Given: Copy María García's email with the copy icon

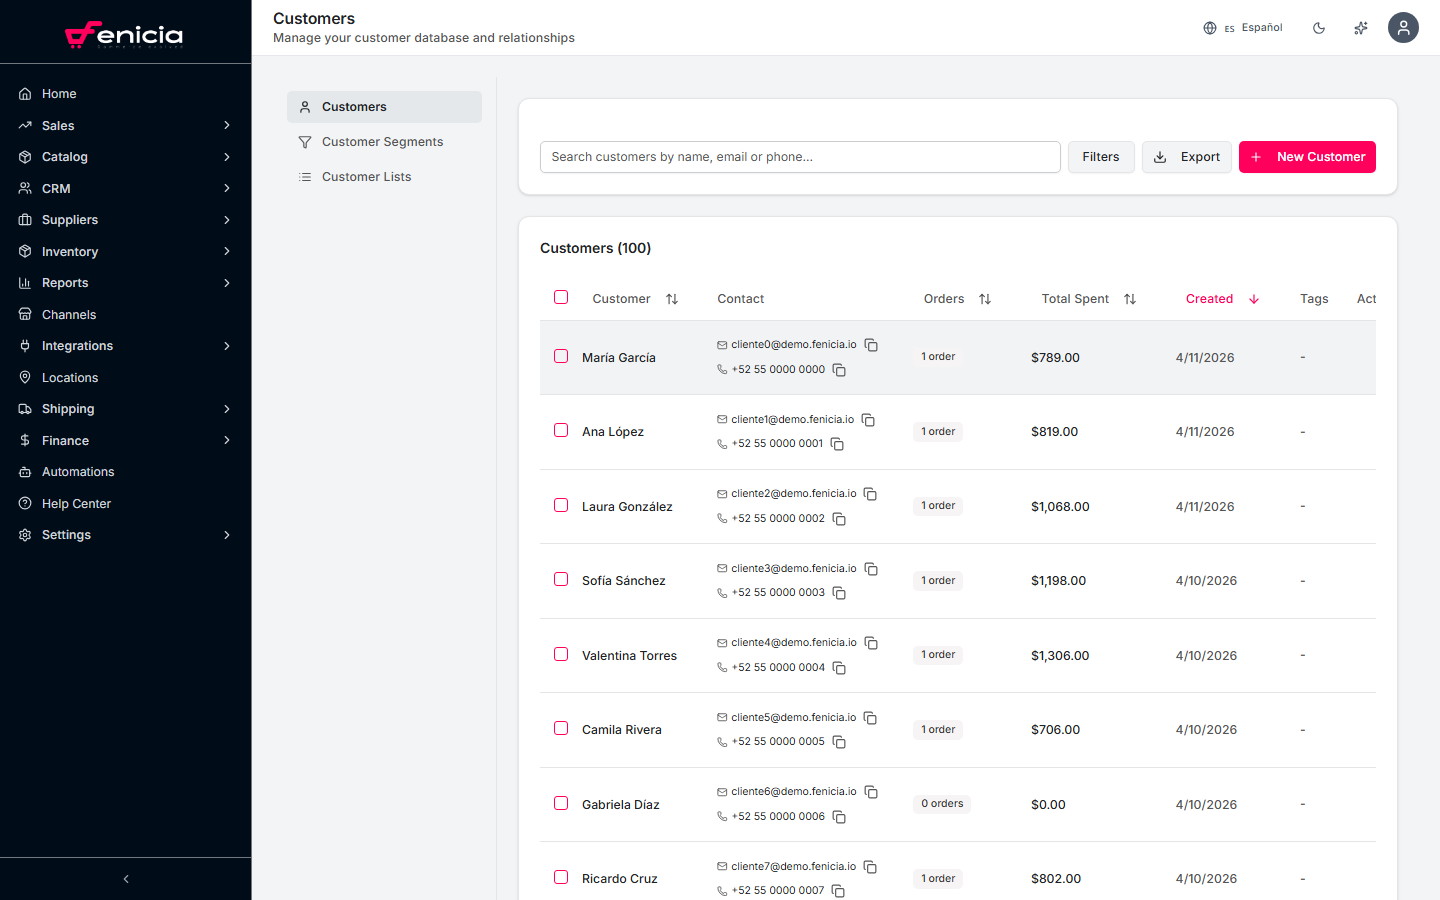Looking at the screenshot, I should click(x=870, y=344).
